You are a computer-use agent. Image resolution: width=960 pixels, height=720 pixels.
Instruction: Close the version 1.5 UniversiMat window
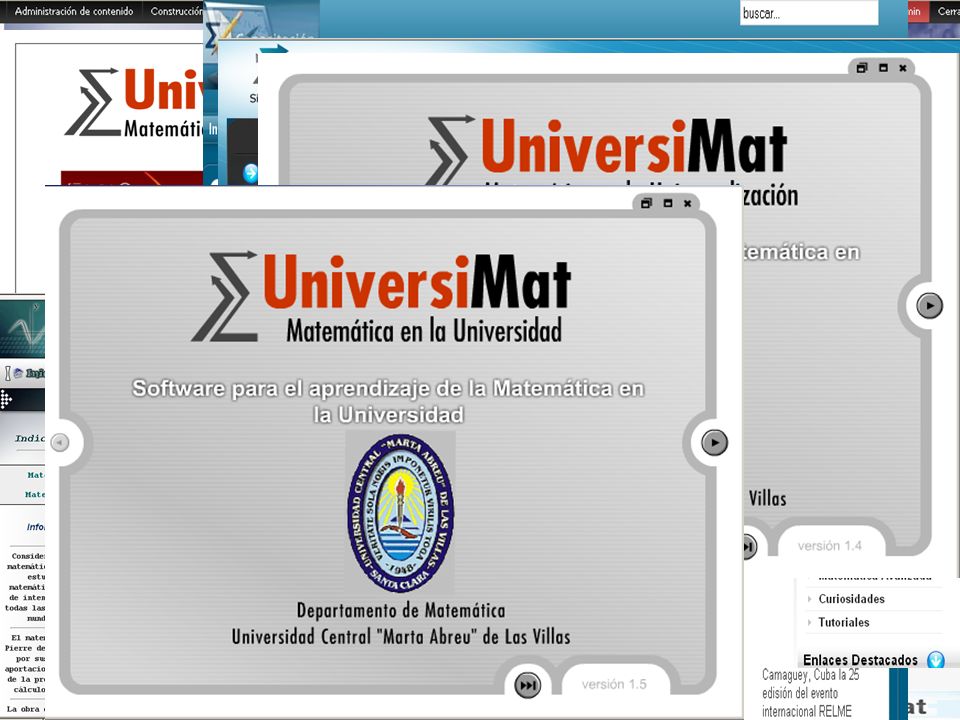(x=688, y=204)
